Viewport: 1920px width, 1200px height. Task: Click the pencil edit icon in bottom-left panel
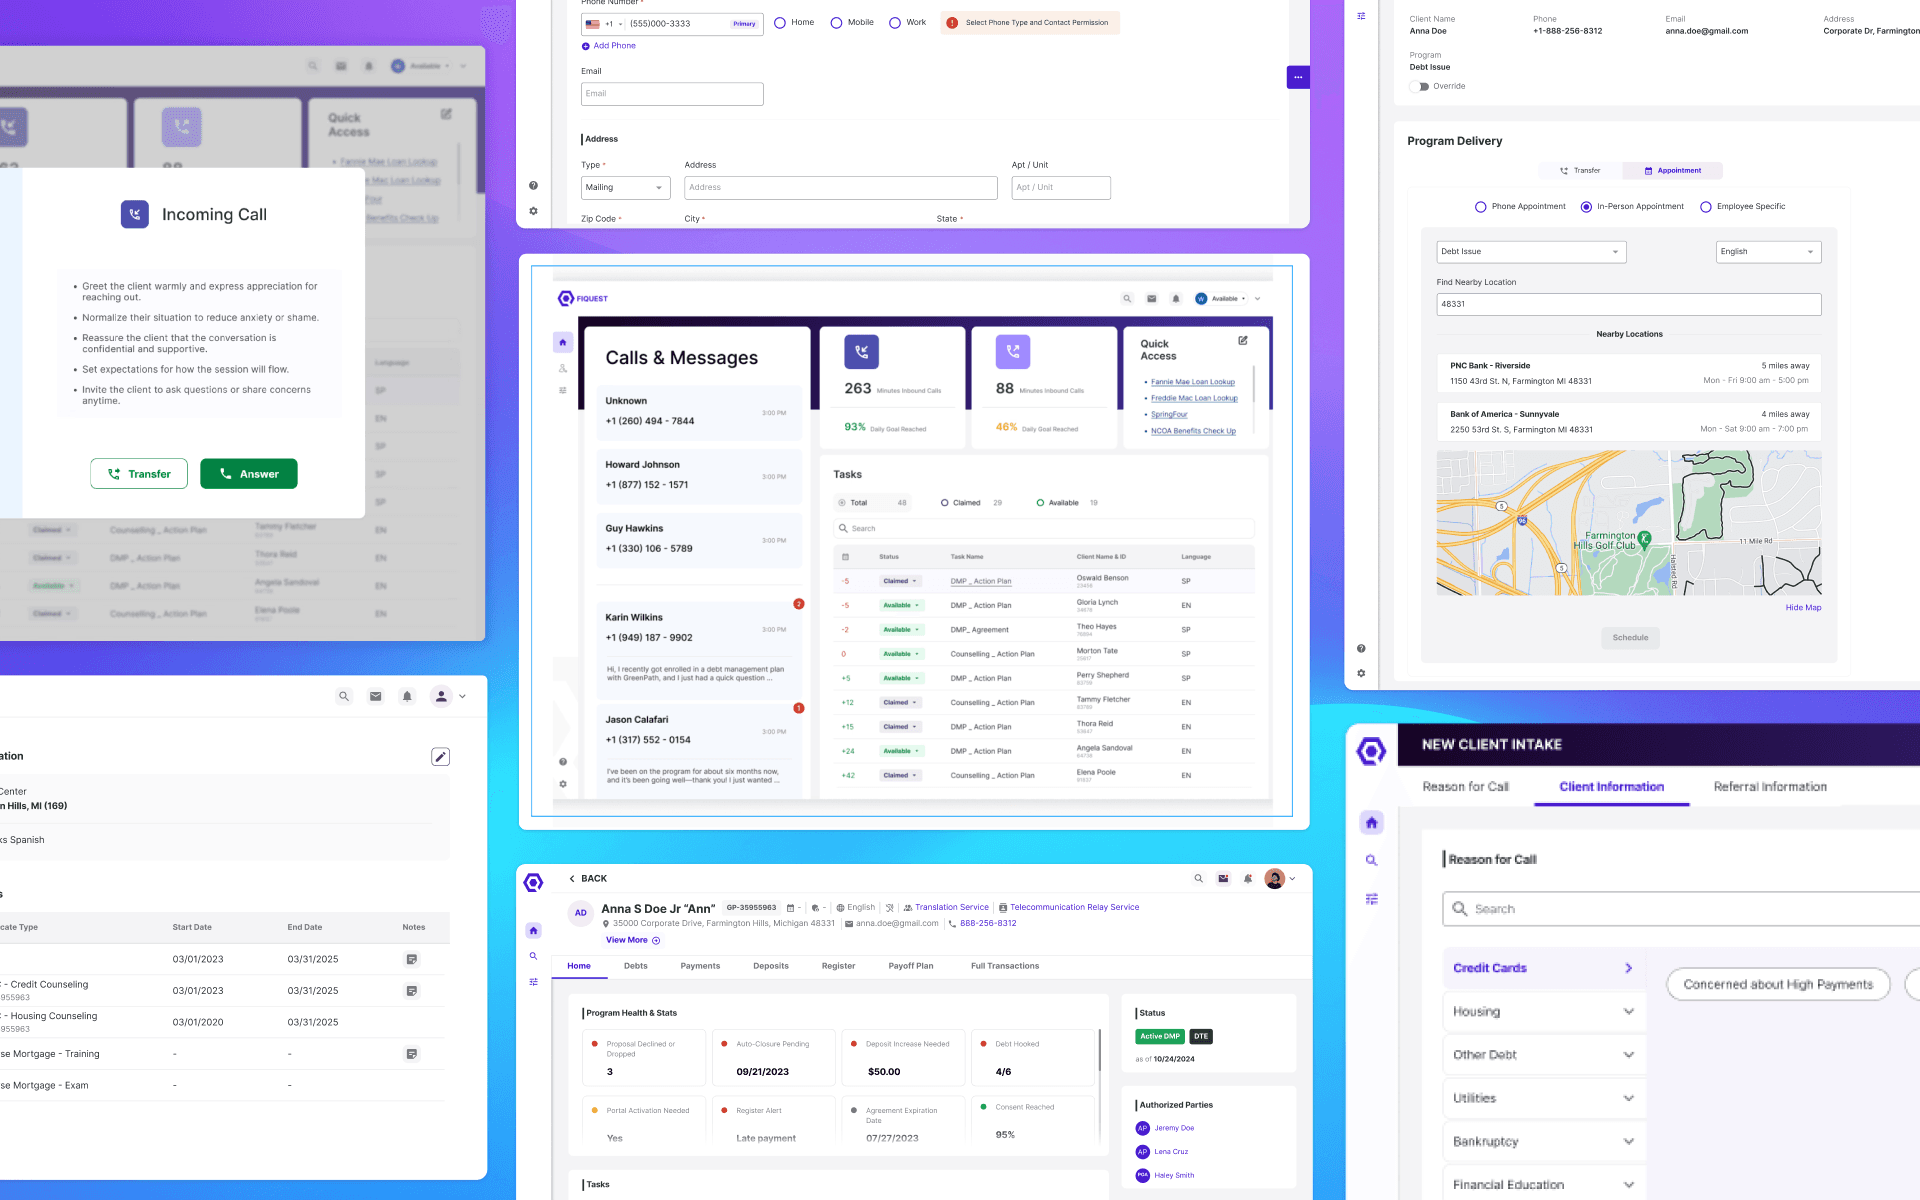440,757
